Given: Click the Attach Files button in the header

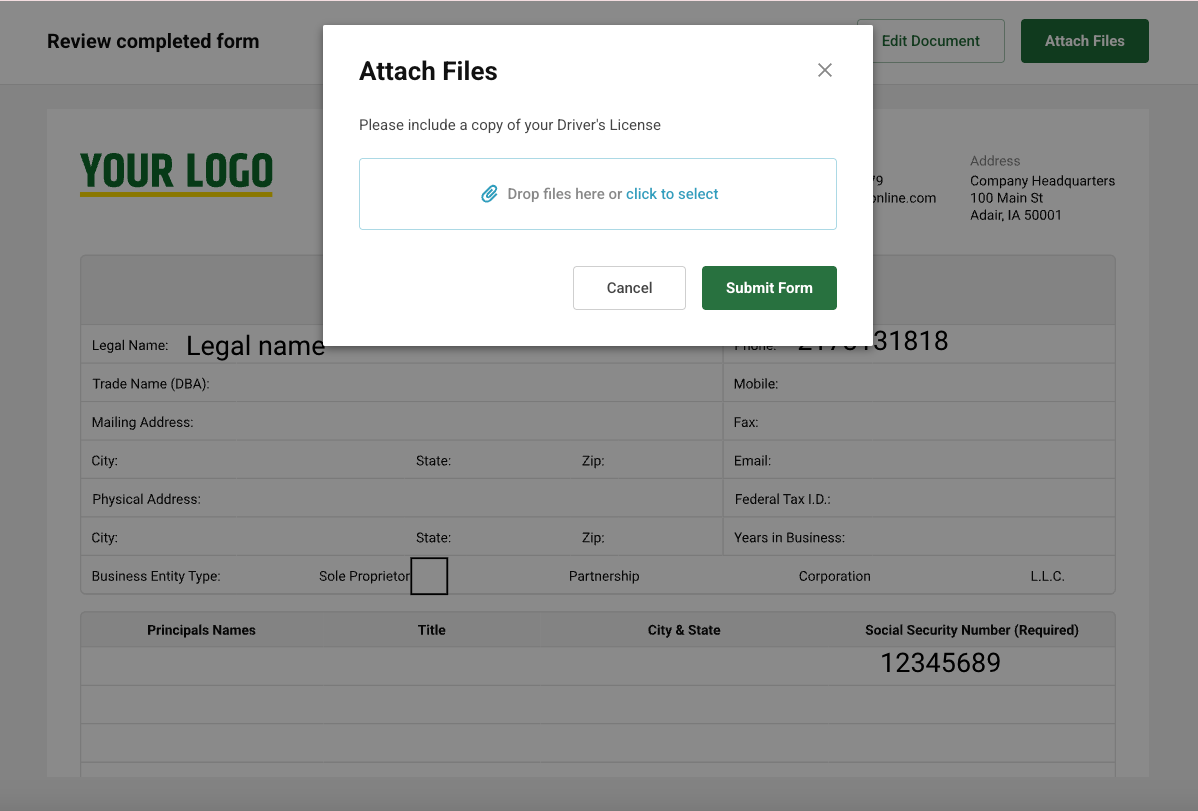Looking at the screenshot, I should click(x=1084, y=41).
